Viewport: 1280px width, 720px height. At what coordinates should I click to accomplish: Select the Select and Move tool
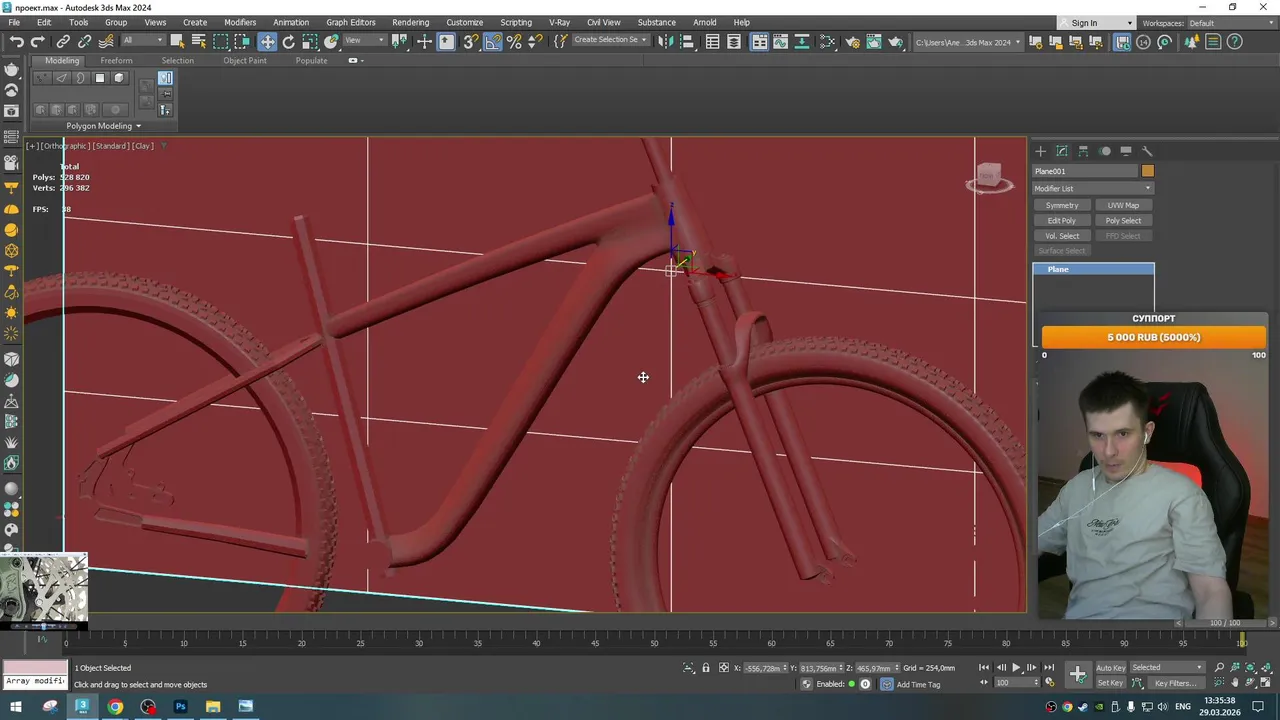coord(267,41)
